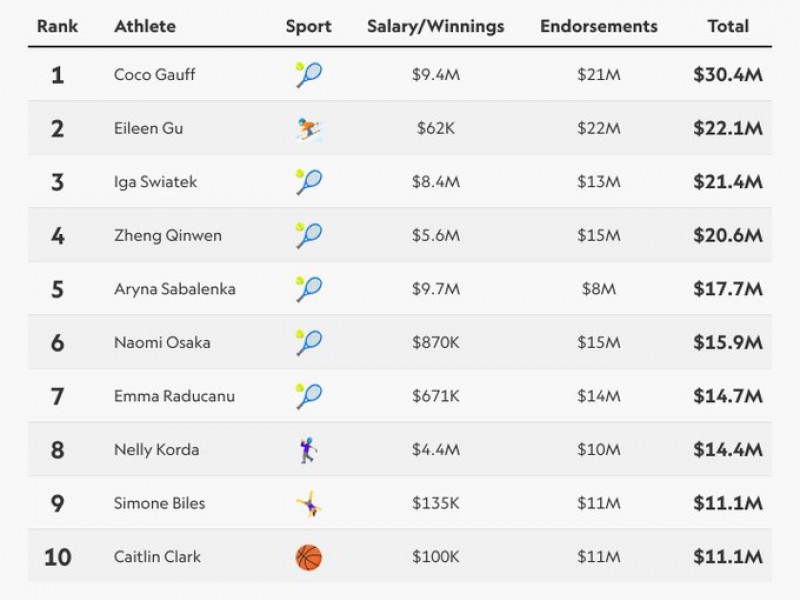Click the tennis icon next to Coco Gauff
The height and width of the screenshot is (600, 800).
[x=308, y=75]
